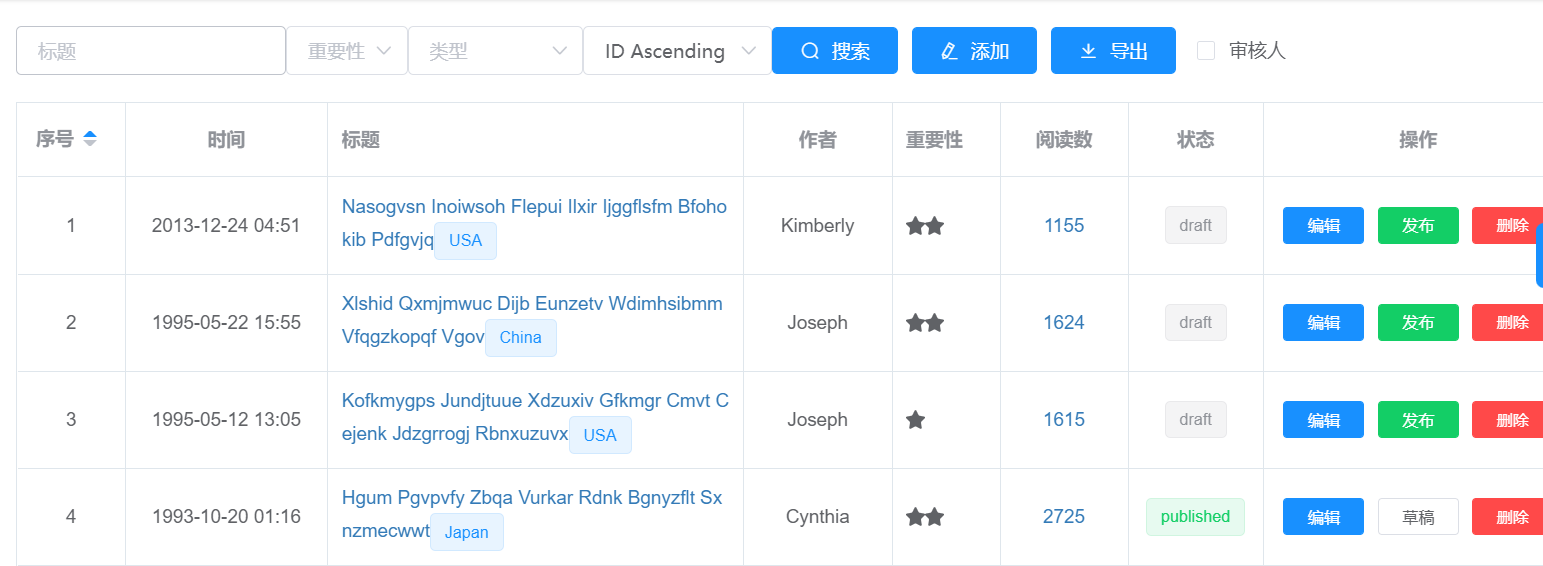Expand the 类型 select box

[495, 50]
